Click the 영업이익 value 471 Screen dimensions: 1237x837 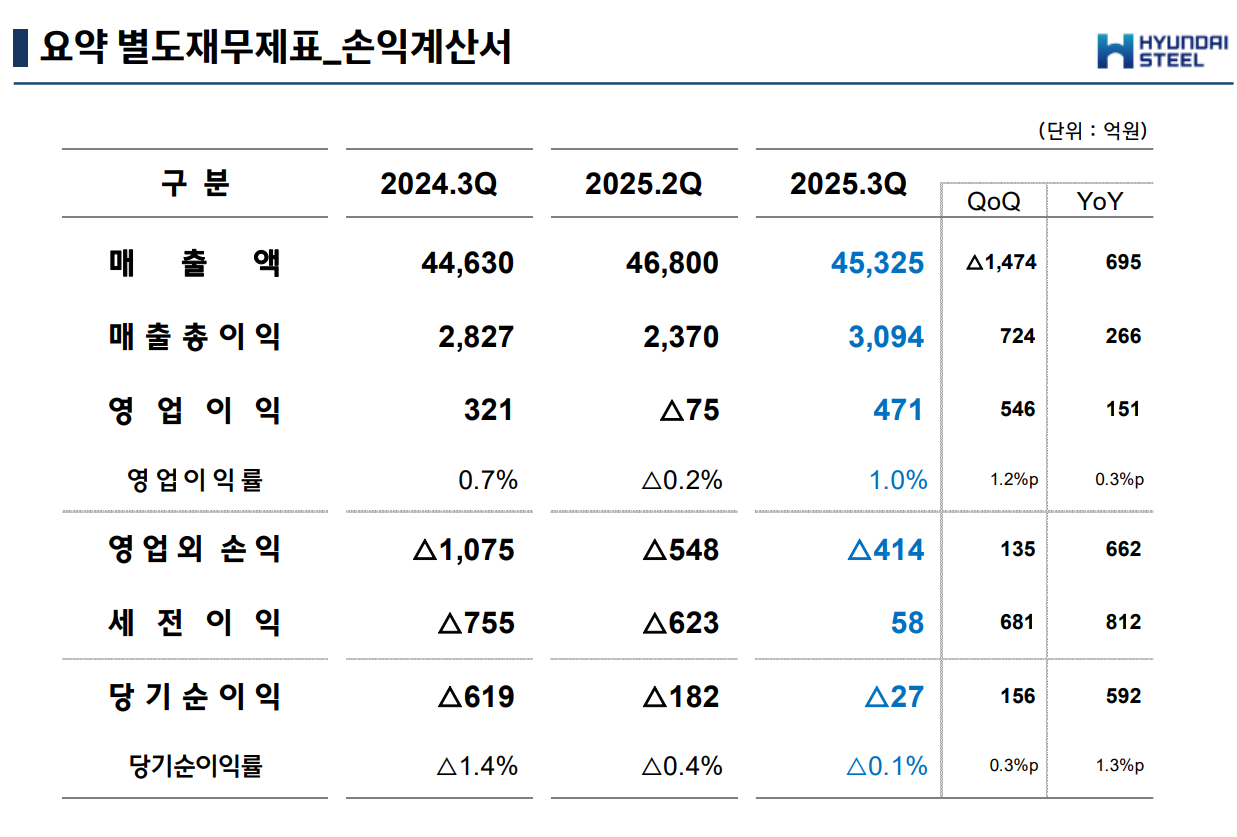pos(897,410)
